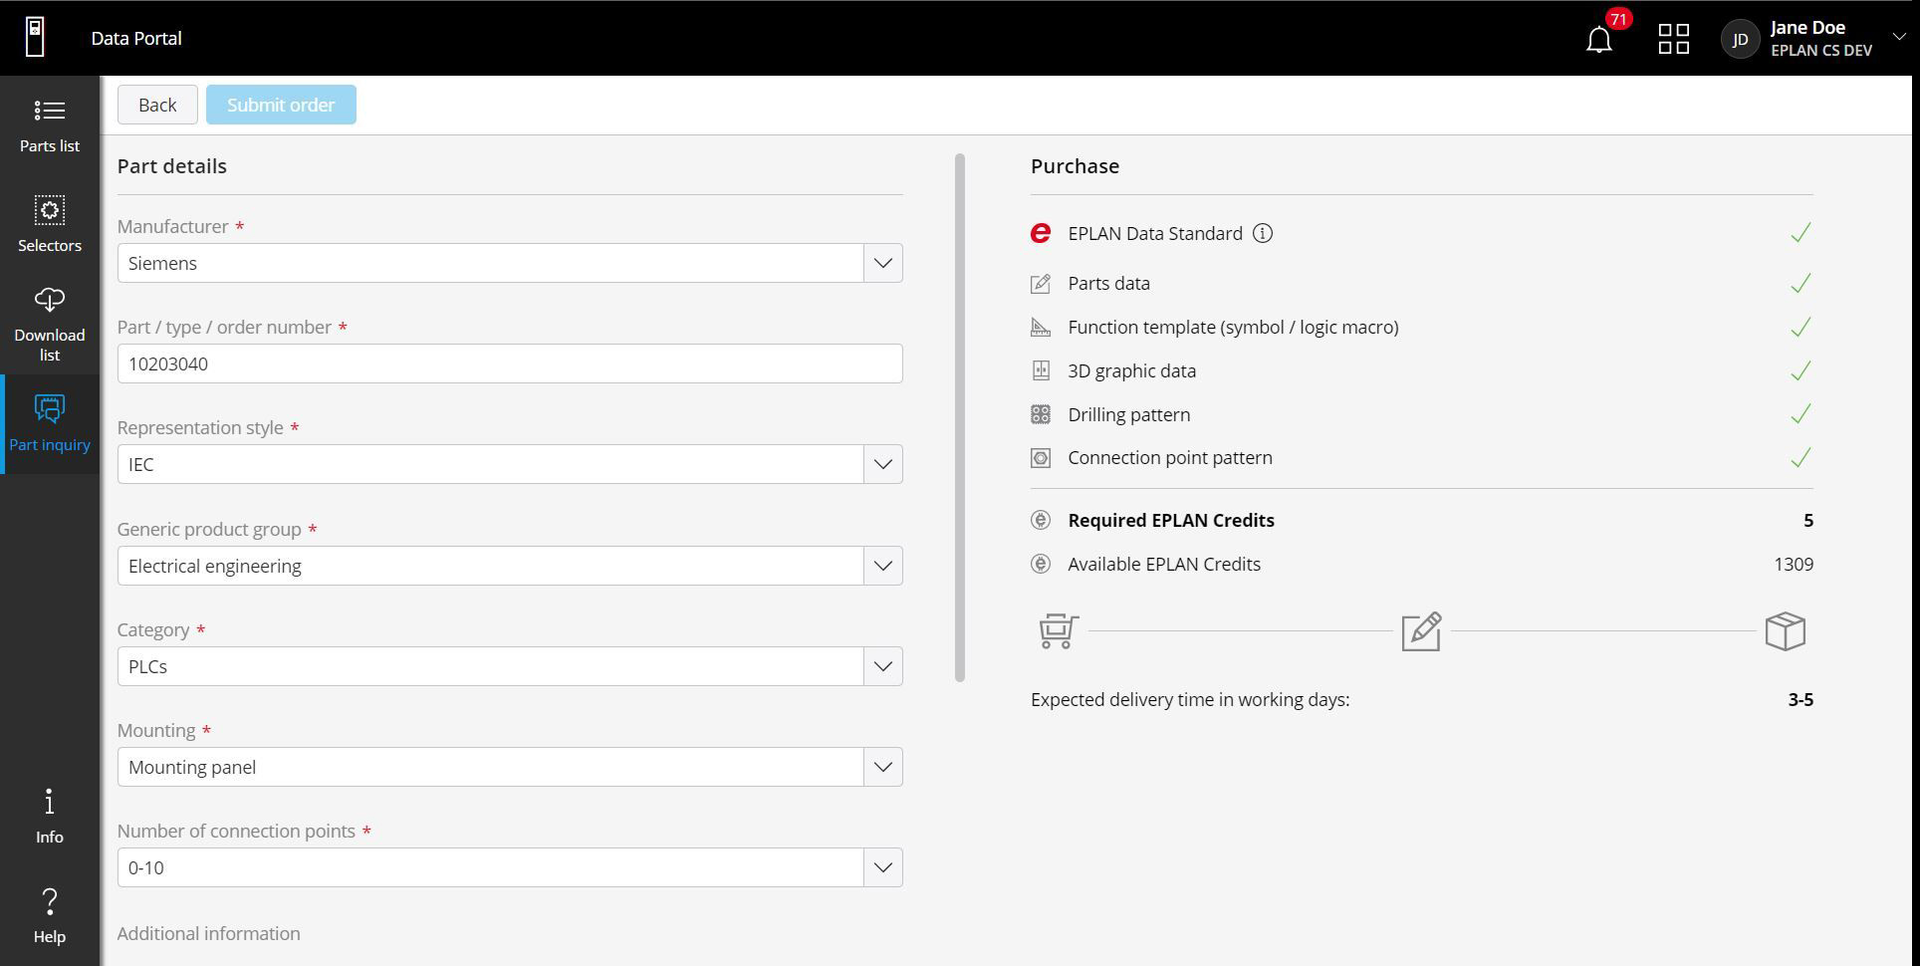Screen dimensions: 1920x966
Task: Open the Info panel
Action: [49, 813]
